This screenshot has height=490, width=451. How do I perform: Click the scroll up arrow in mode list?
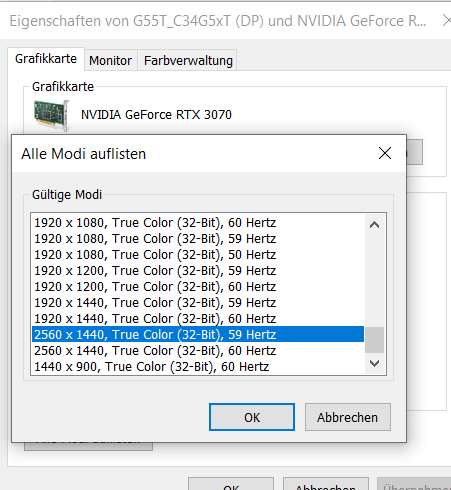[x=374, y=225]
